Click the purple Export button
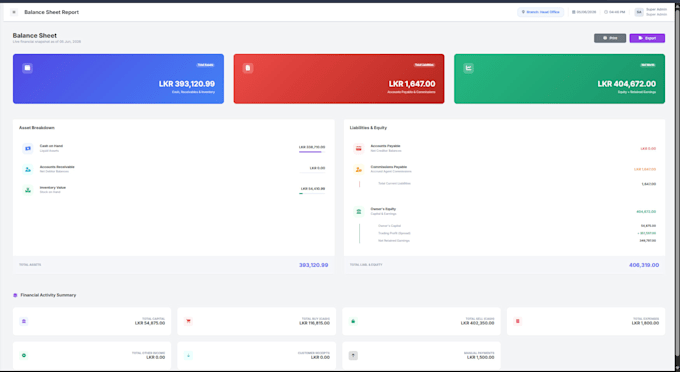Image resolution: width=680 pixels, height=372 pixels. pos(647,38)
